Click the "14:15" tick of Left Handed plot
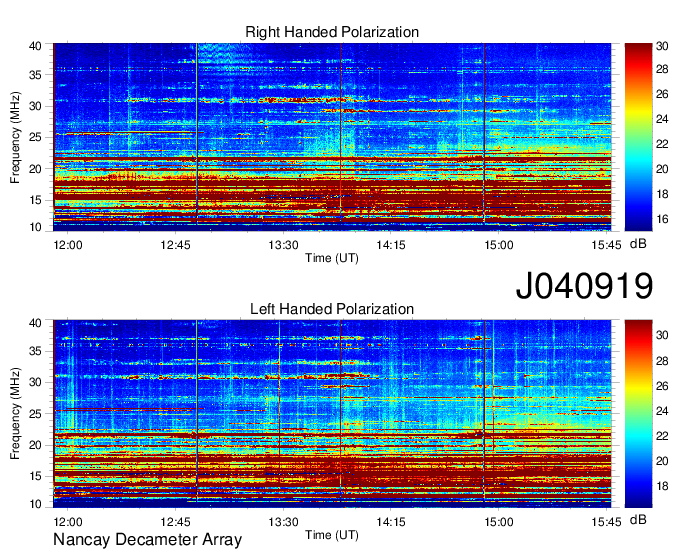 tap(391, 521)
